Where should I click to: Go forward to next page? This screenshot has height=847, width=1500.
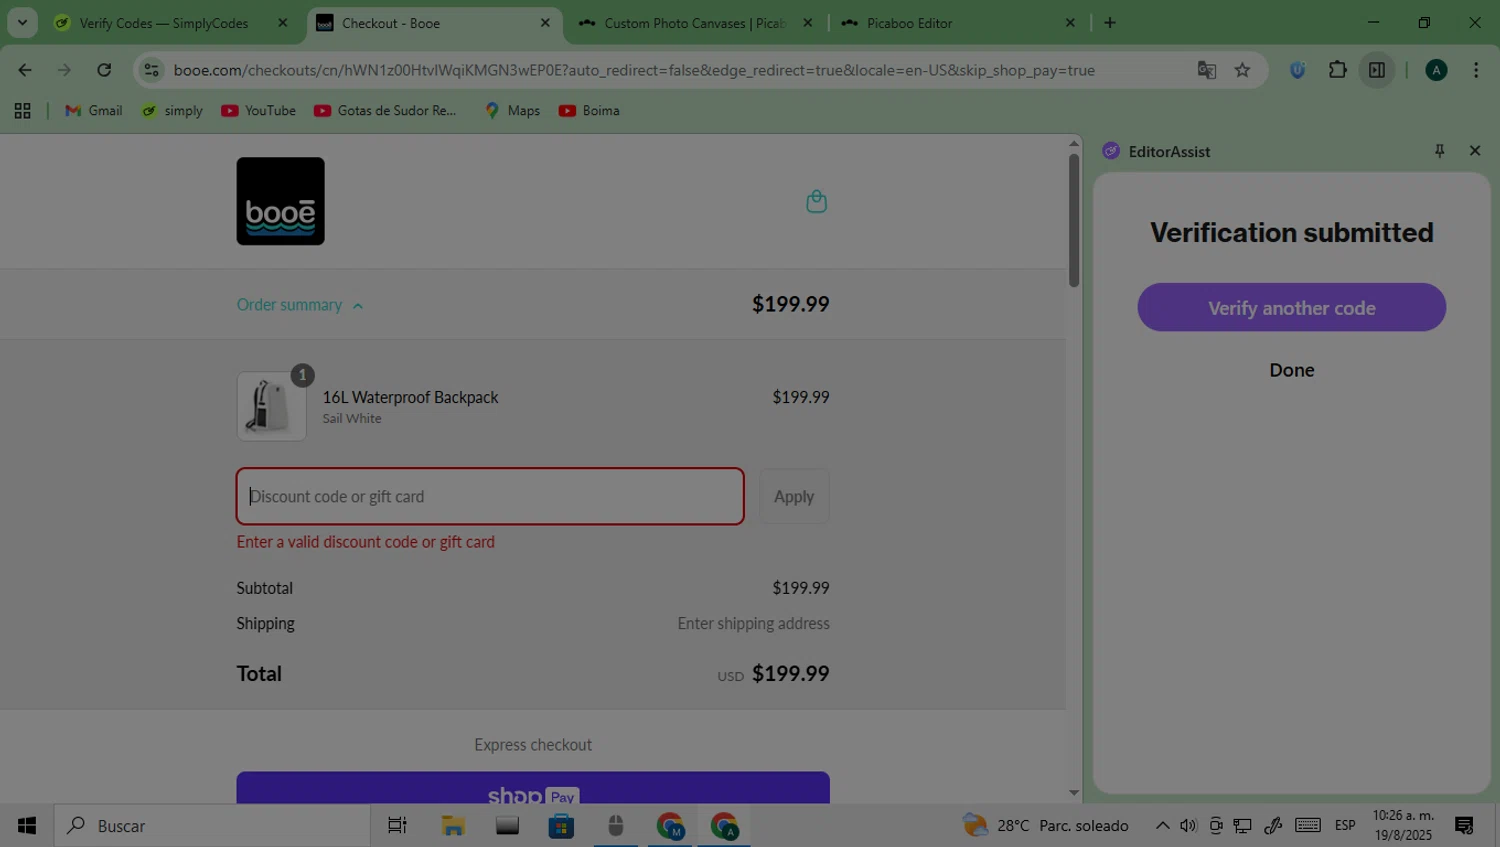tap(64, 70)
